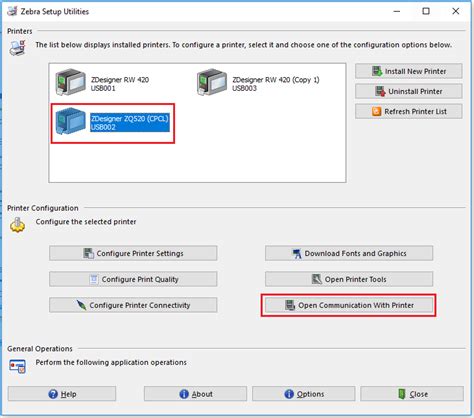Click the Open Printer Tools icon
Viewport: 474px width, 418px height.
pos(317,279)
